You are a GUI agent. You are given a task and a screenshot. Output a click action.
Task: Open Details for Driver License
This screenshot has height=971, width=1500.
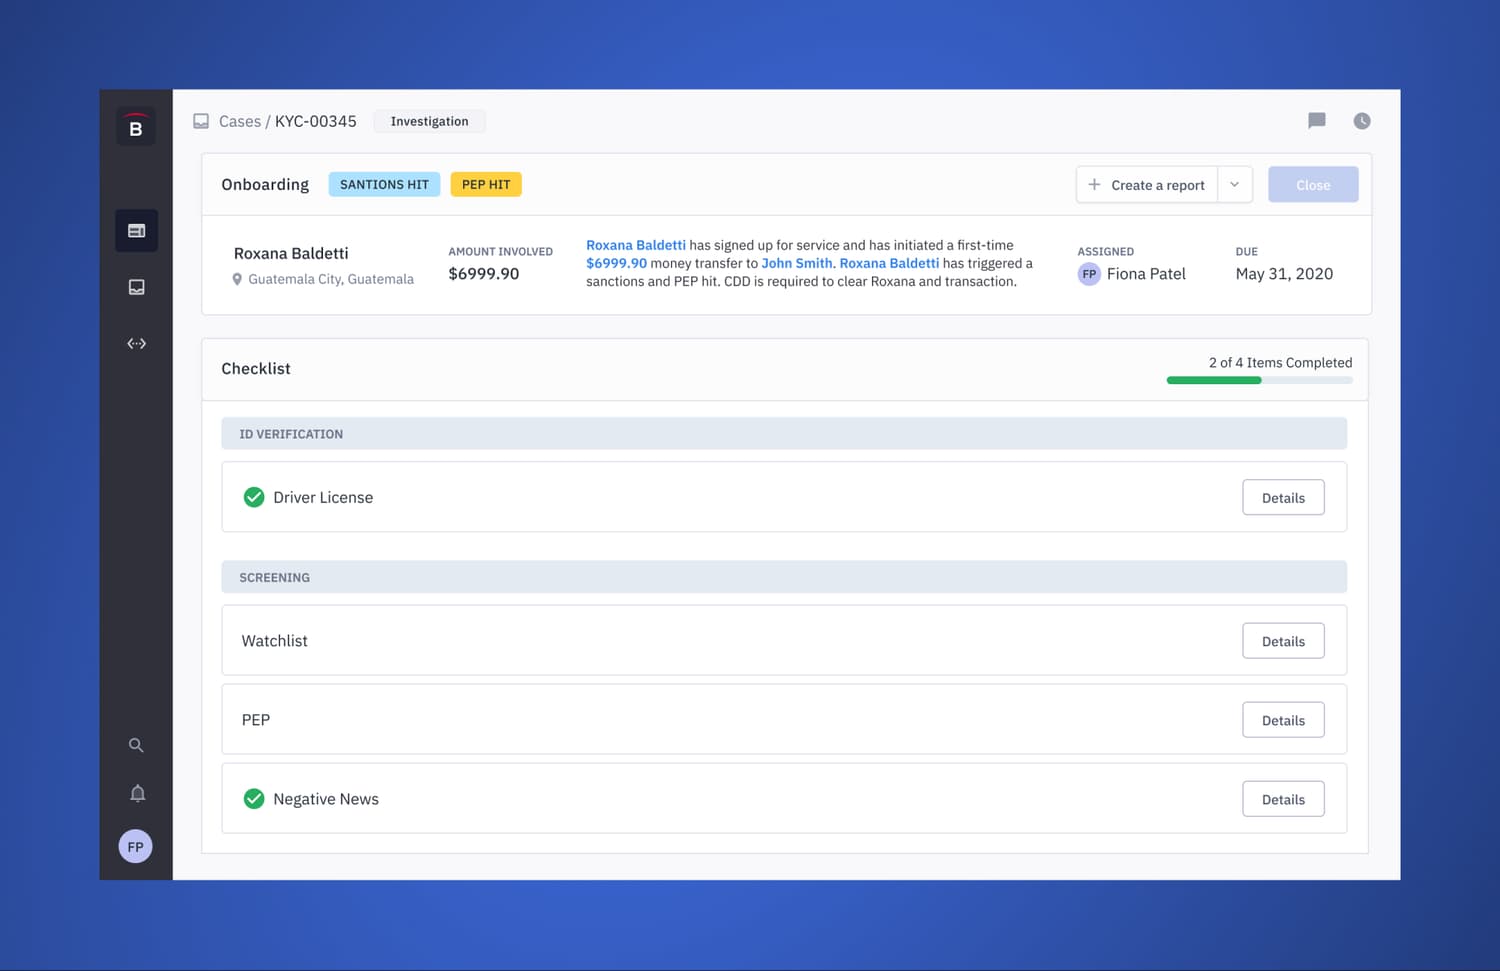pyautogui.click(x=1283, y=498)
